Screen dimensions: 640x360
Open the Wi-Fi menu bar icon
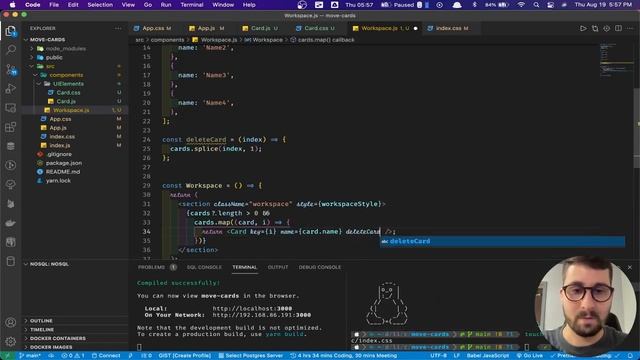click(521, 5)
